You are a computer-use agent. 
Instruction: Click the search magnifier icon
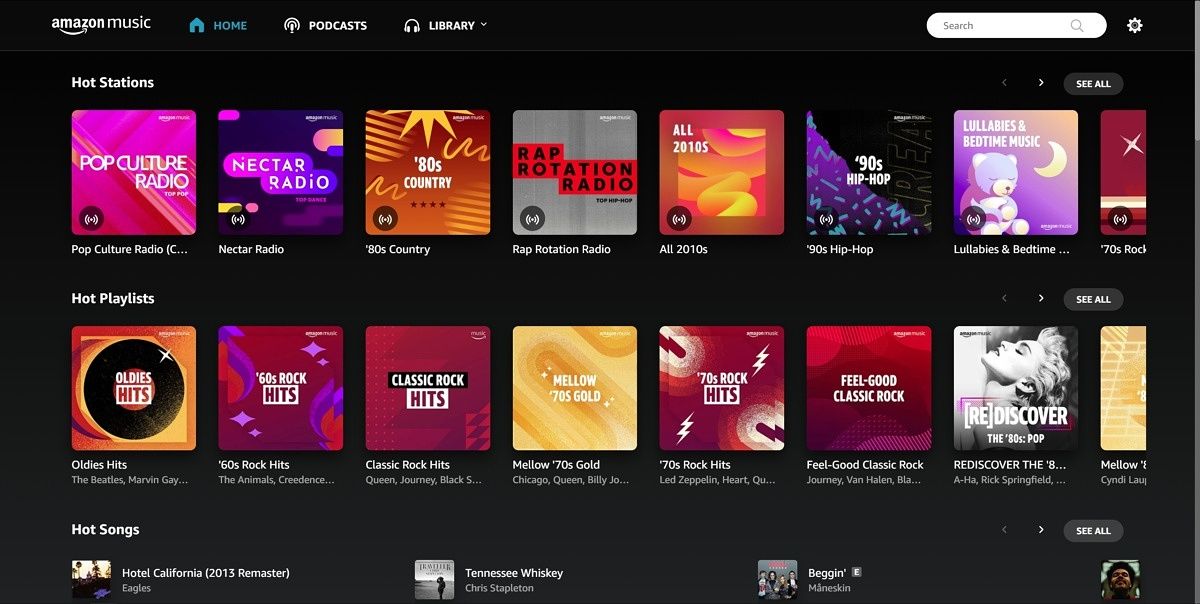(x=1077, y=25)
